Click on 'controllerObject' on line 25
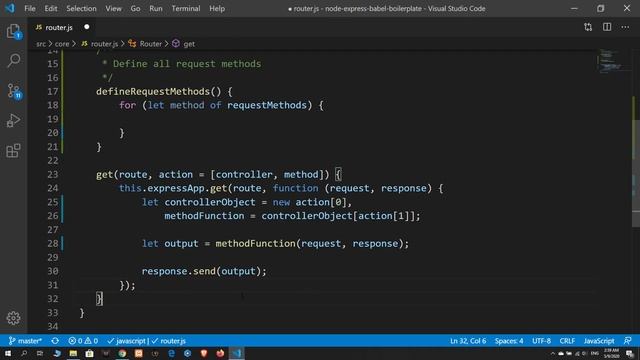Screen dimensions: 640x360 pyautogui.click(x=210, y=202)
